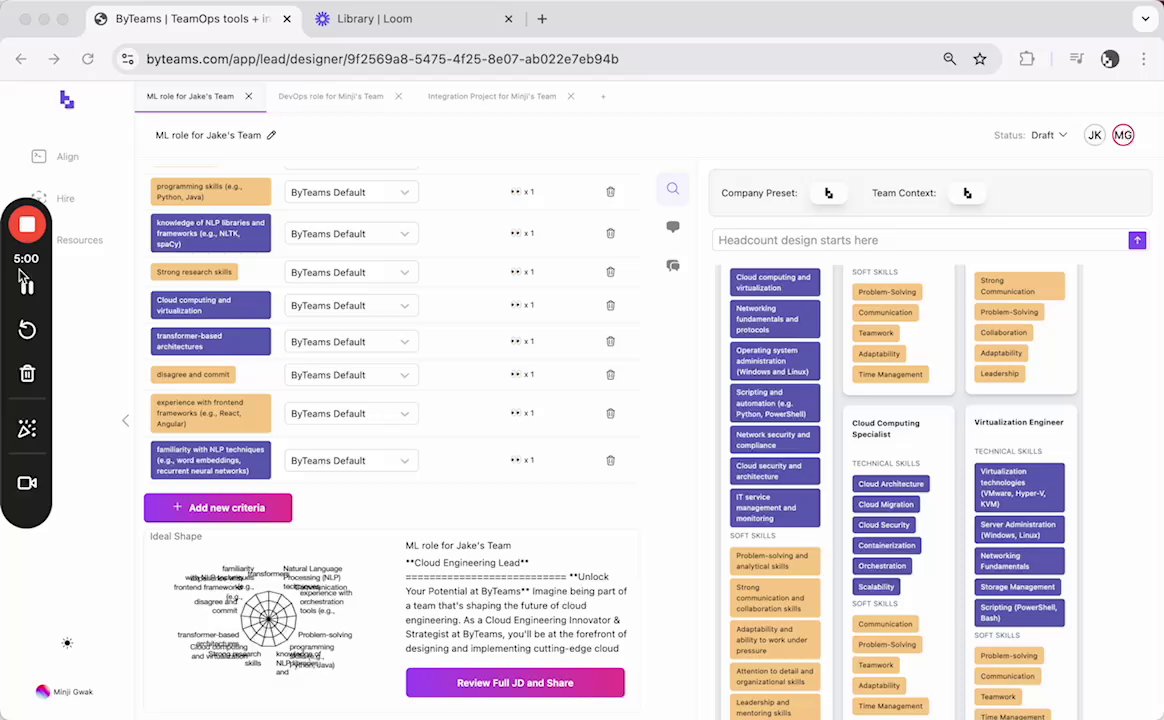Open the search panel magnifier icon
Viewport: 1164px width, 720px height.
(673, 189)
